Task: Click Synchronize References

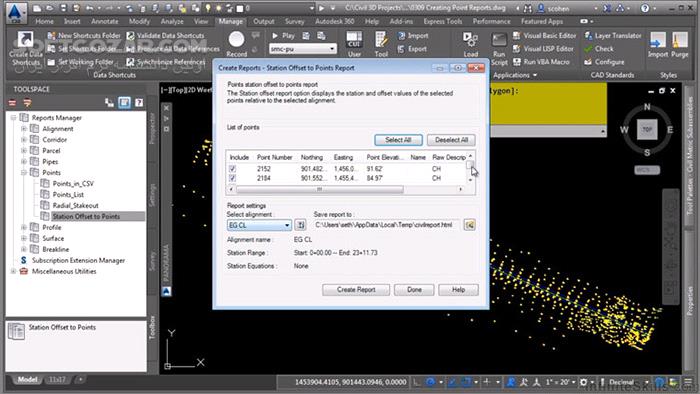Action: (166, 62)
